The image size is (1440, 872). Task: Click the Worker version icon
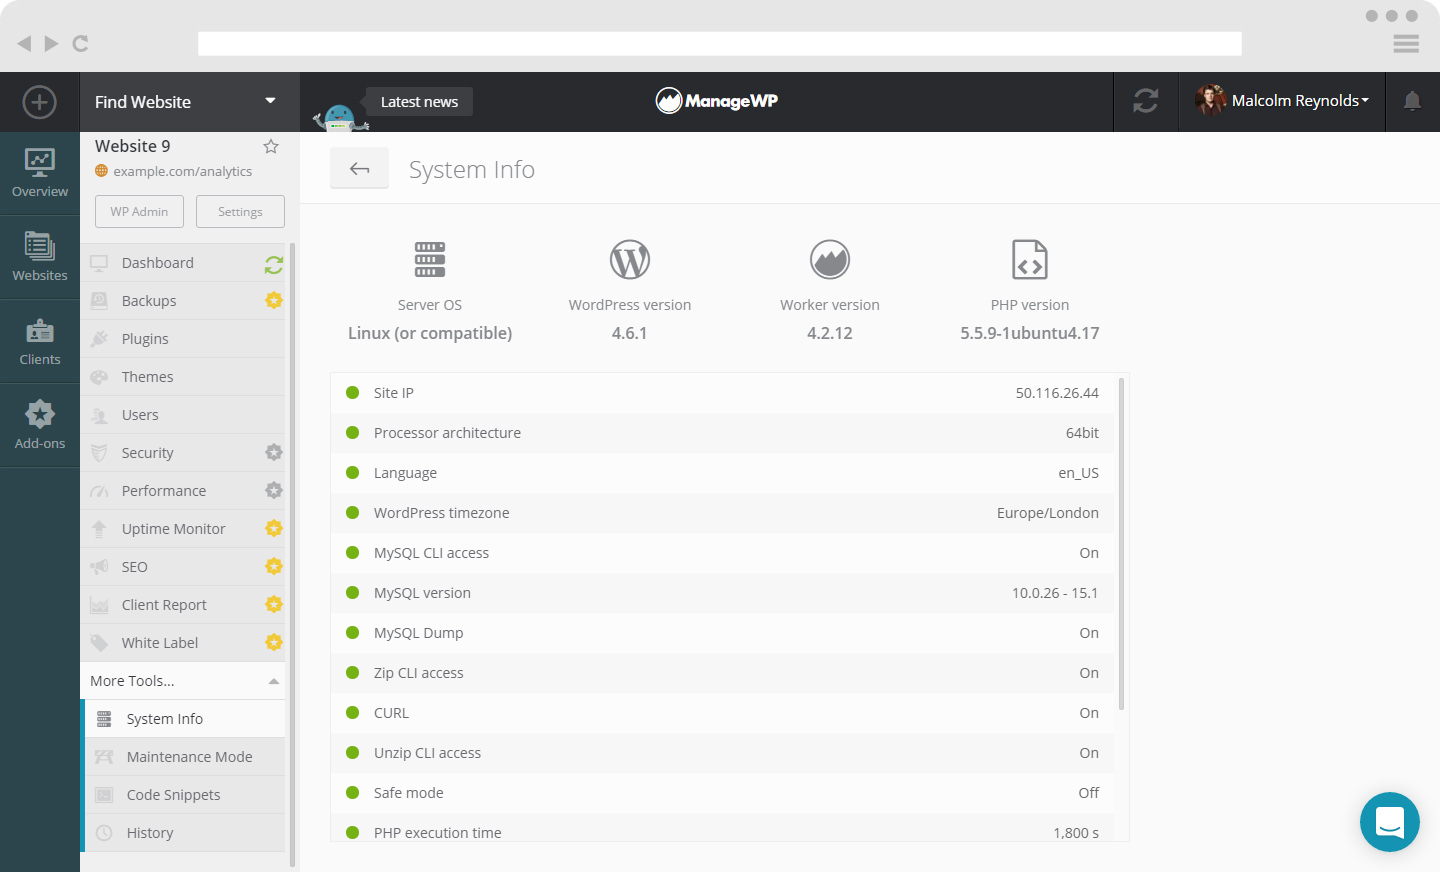coord(830,260)
